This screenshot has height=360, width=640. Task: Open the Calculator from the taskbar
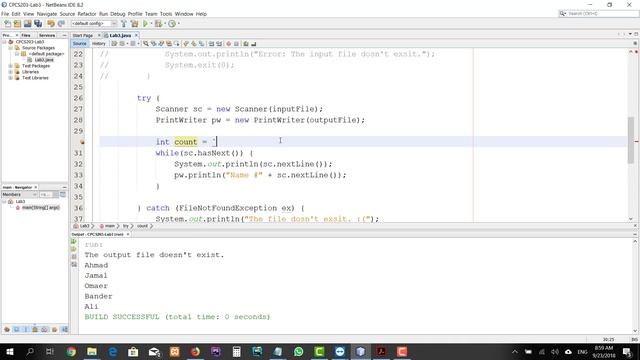pyautogui.click(x=236, y=351)
